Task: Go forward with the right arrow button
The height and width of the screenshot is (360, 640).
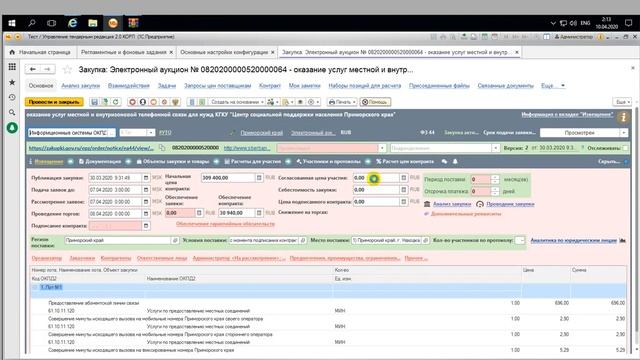Action: point(47,69)
